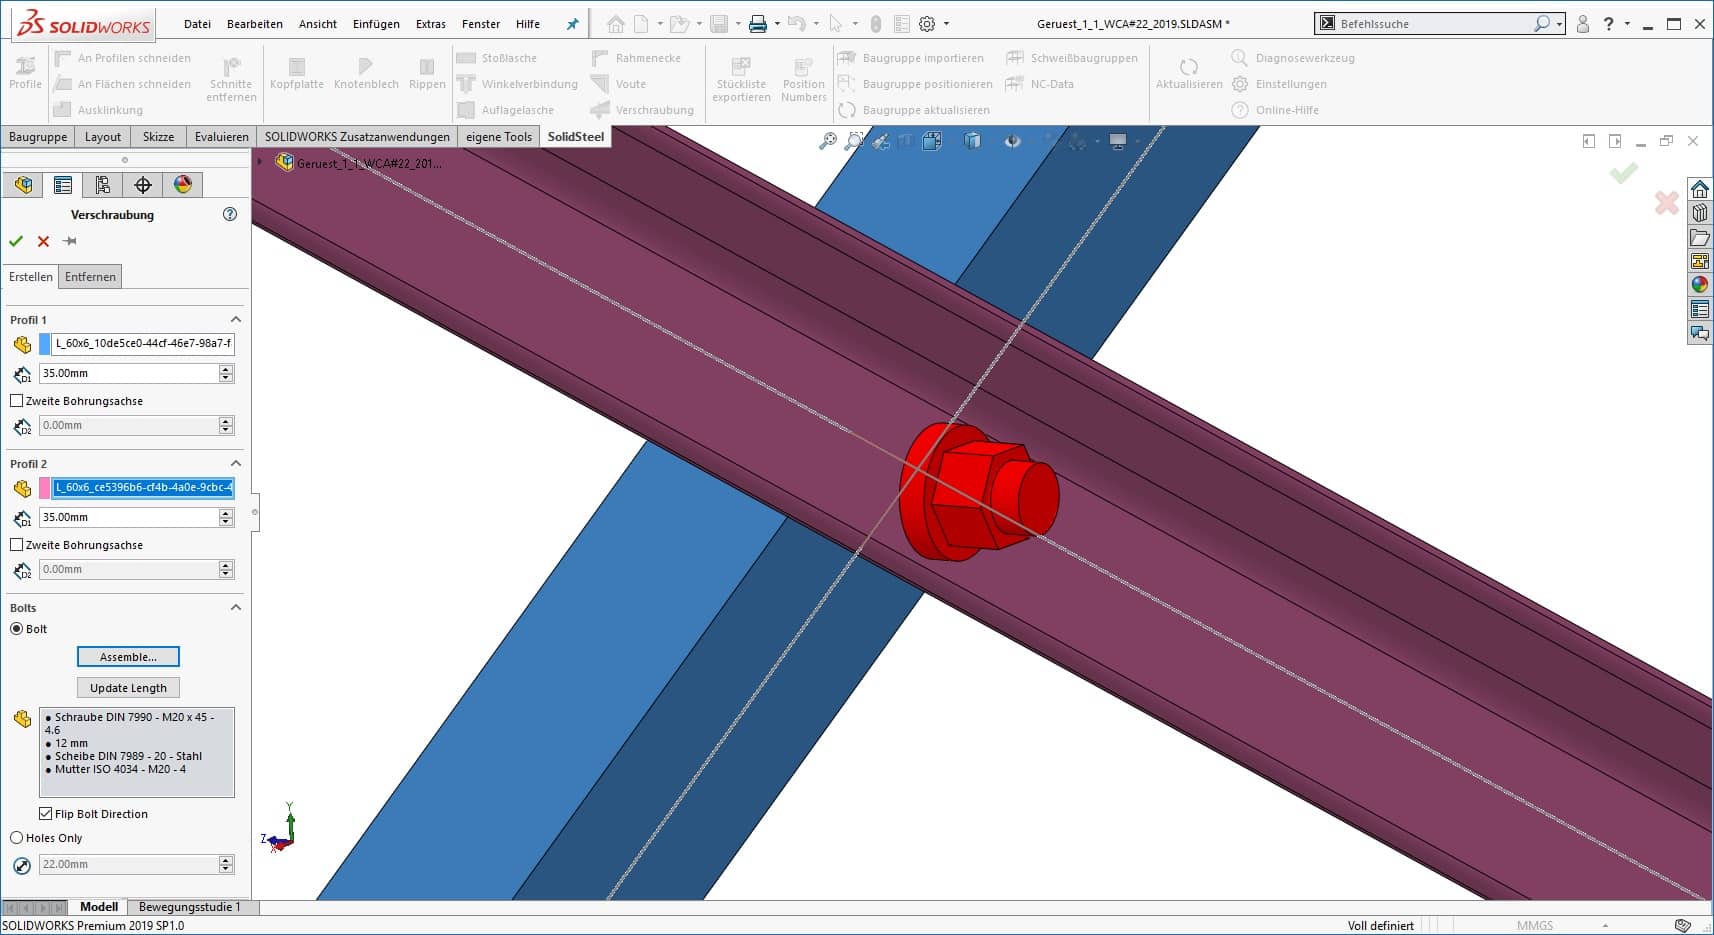
Task: Open the FeatureManager design tree tab
Action: coord(23,185)
